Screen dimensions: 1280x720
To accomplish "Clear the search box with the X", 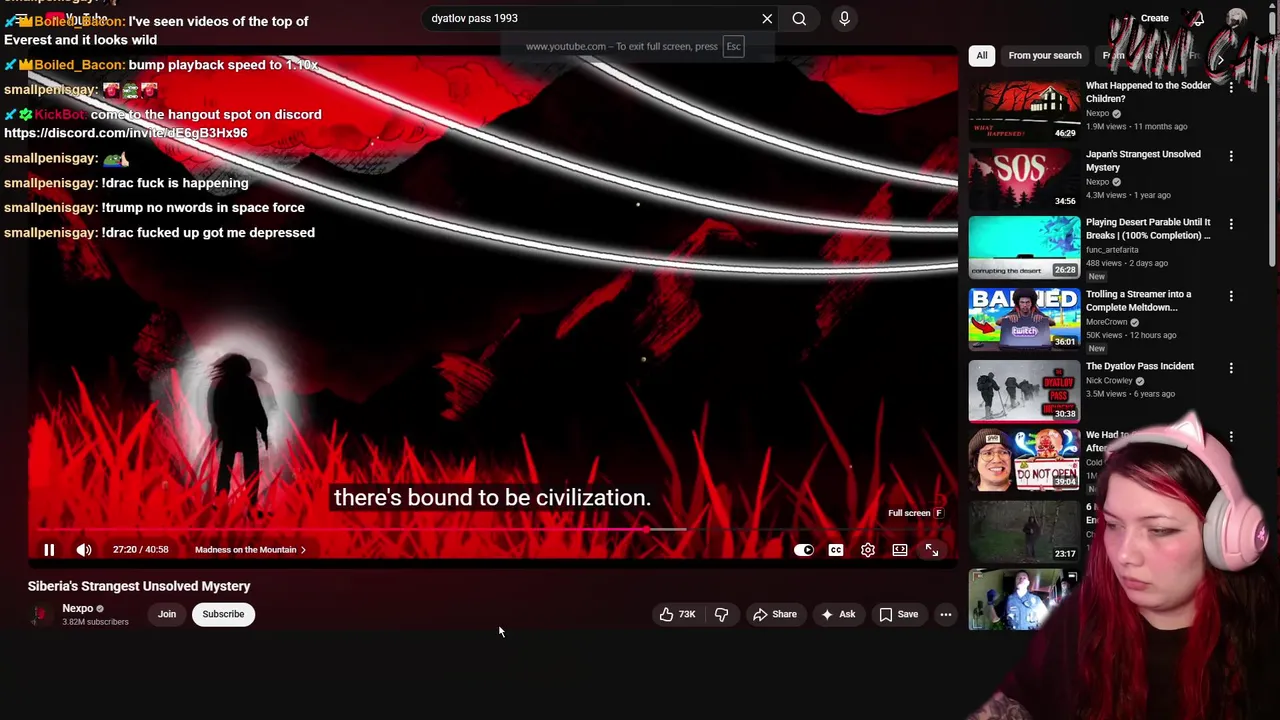I will (767, 18).
